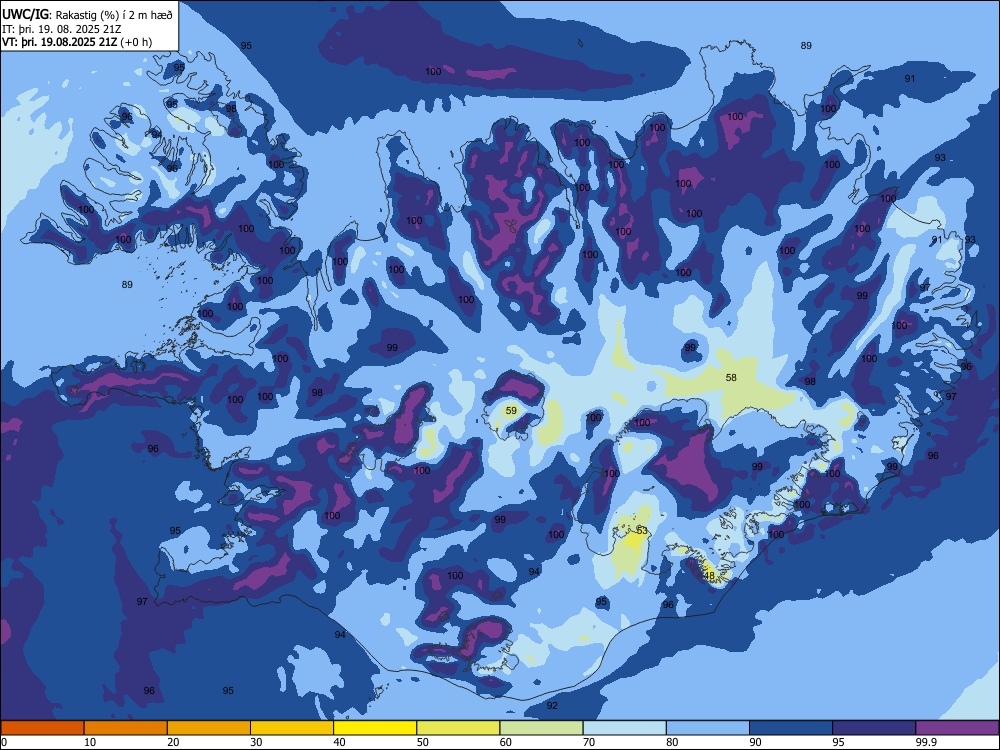Click the dark orange 0–10 legend swatch
Viewport: 1000px width, 750px height.
pyautogui.click(x=42, y=728)
